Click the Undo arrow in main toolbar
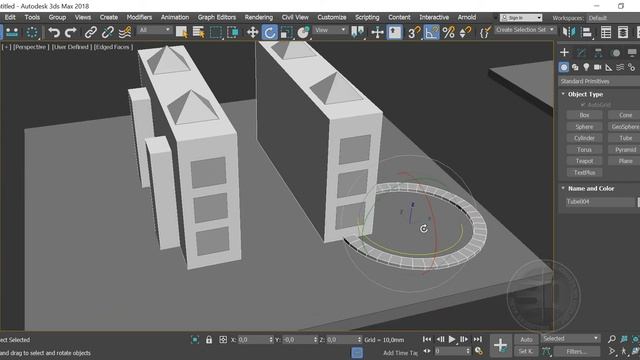 (x=54, y=32)
